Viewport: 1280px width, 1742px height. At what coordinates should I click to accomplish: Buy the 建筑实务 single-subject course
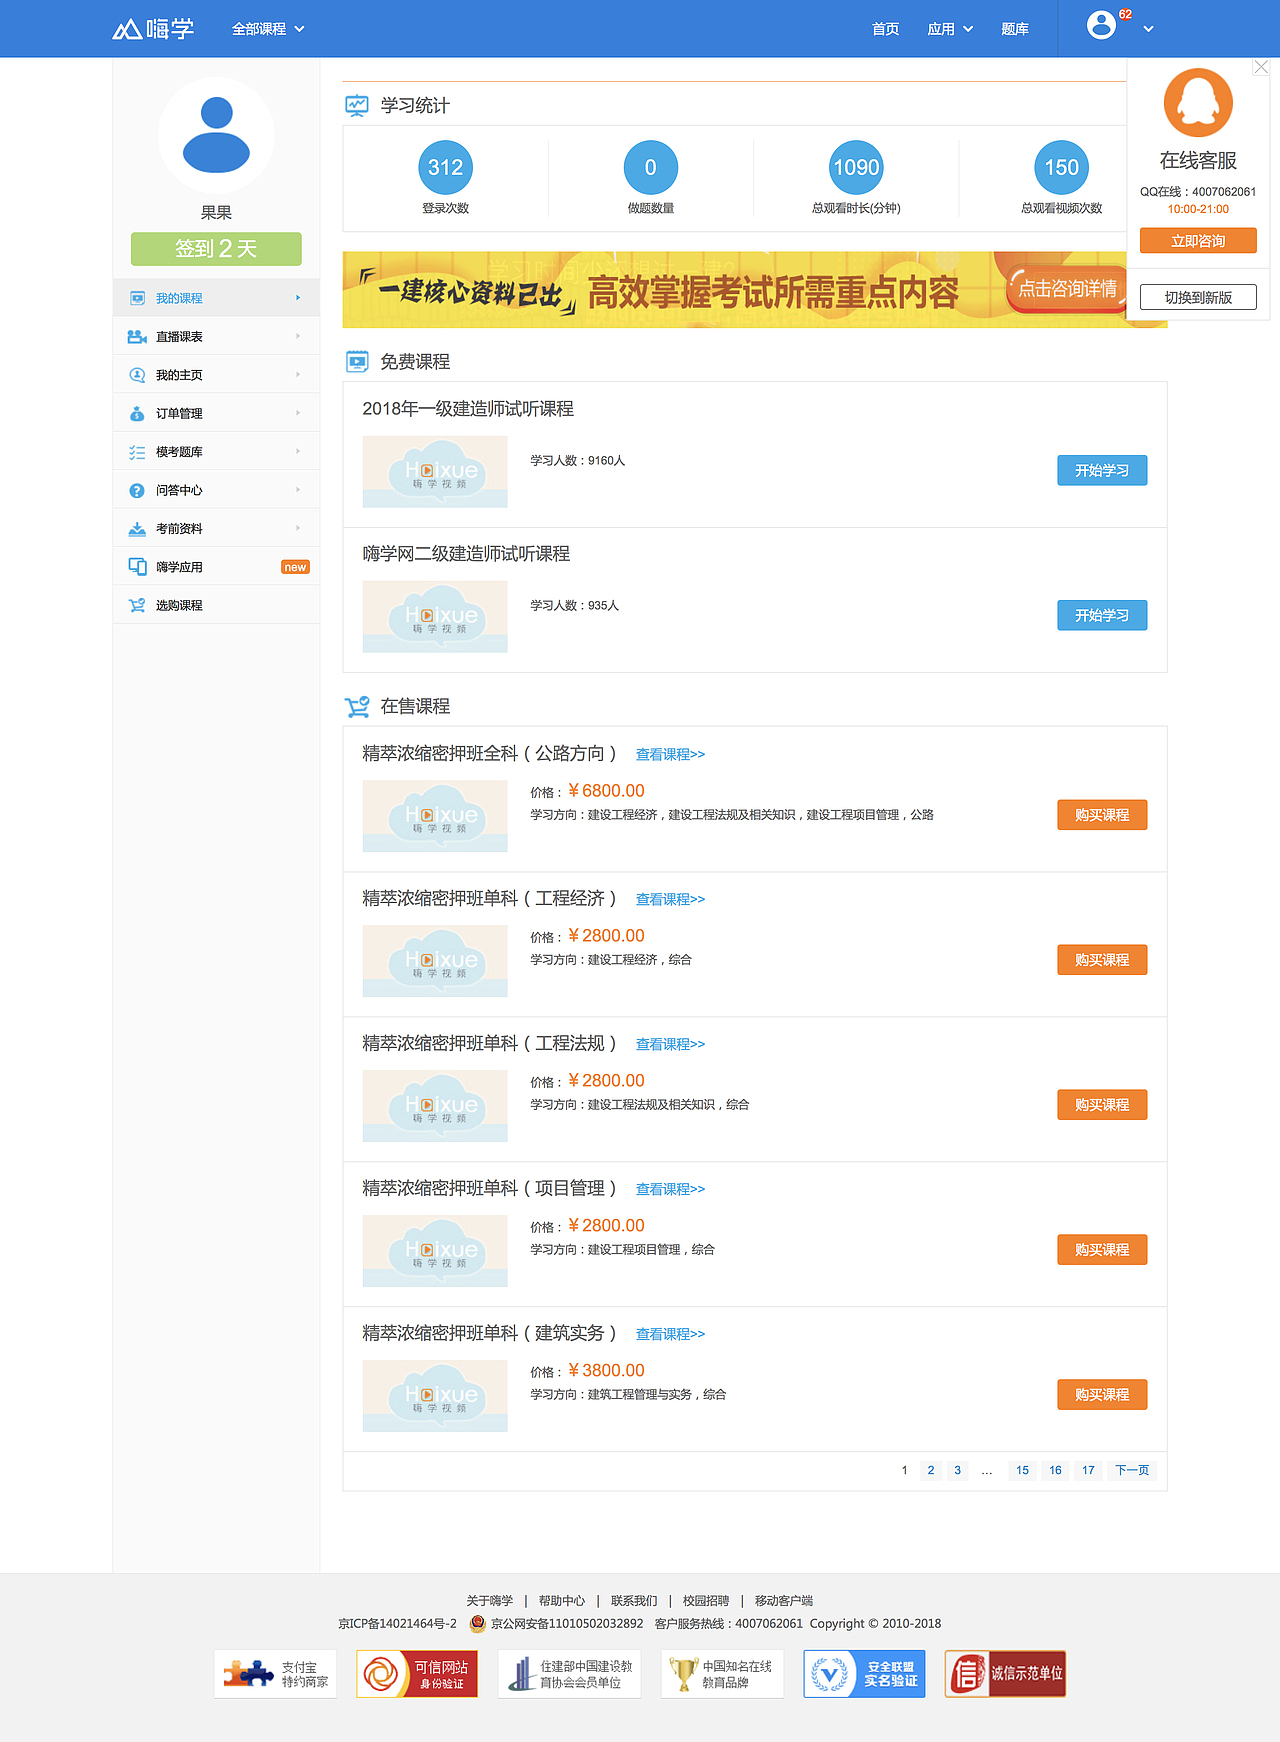click(1102, 1395)
